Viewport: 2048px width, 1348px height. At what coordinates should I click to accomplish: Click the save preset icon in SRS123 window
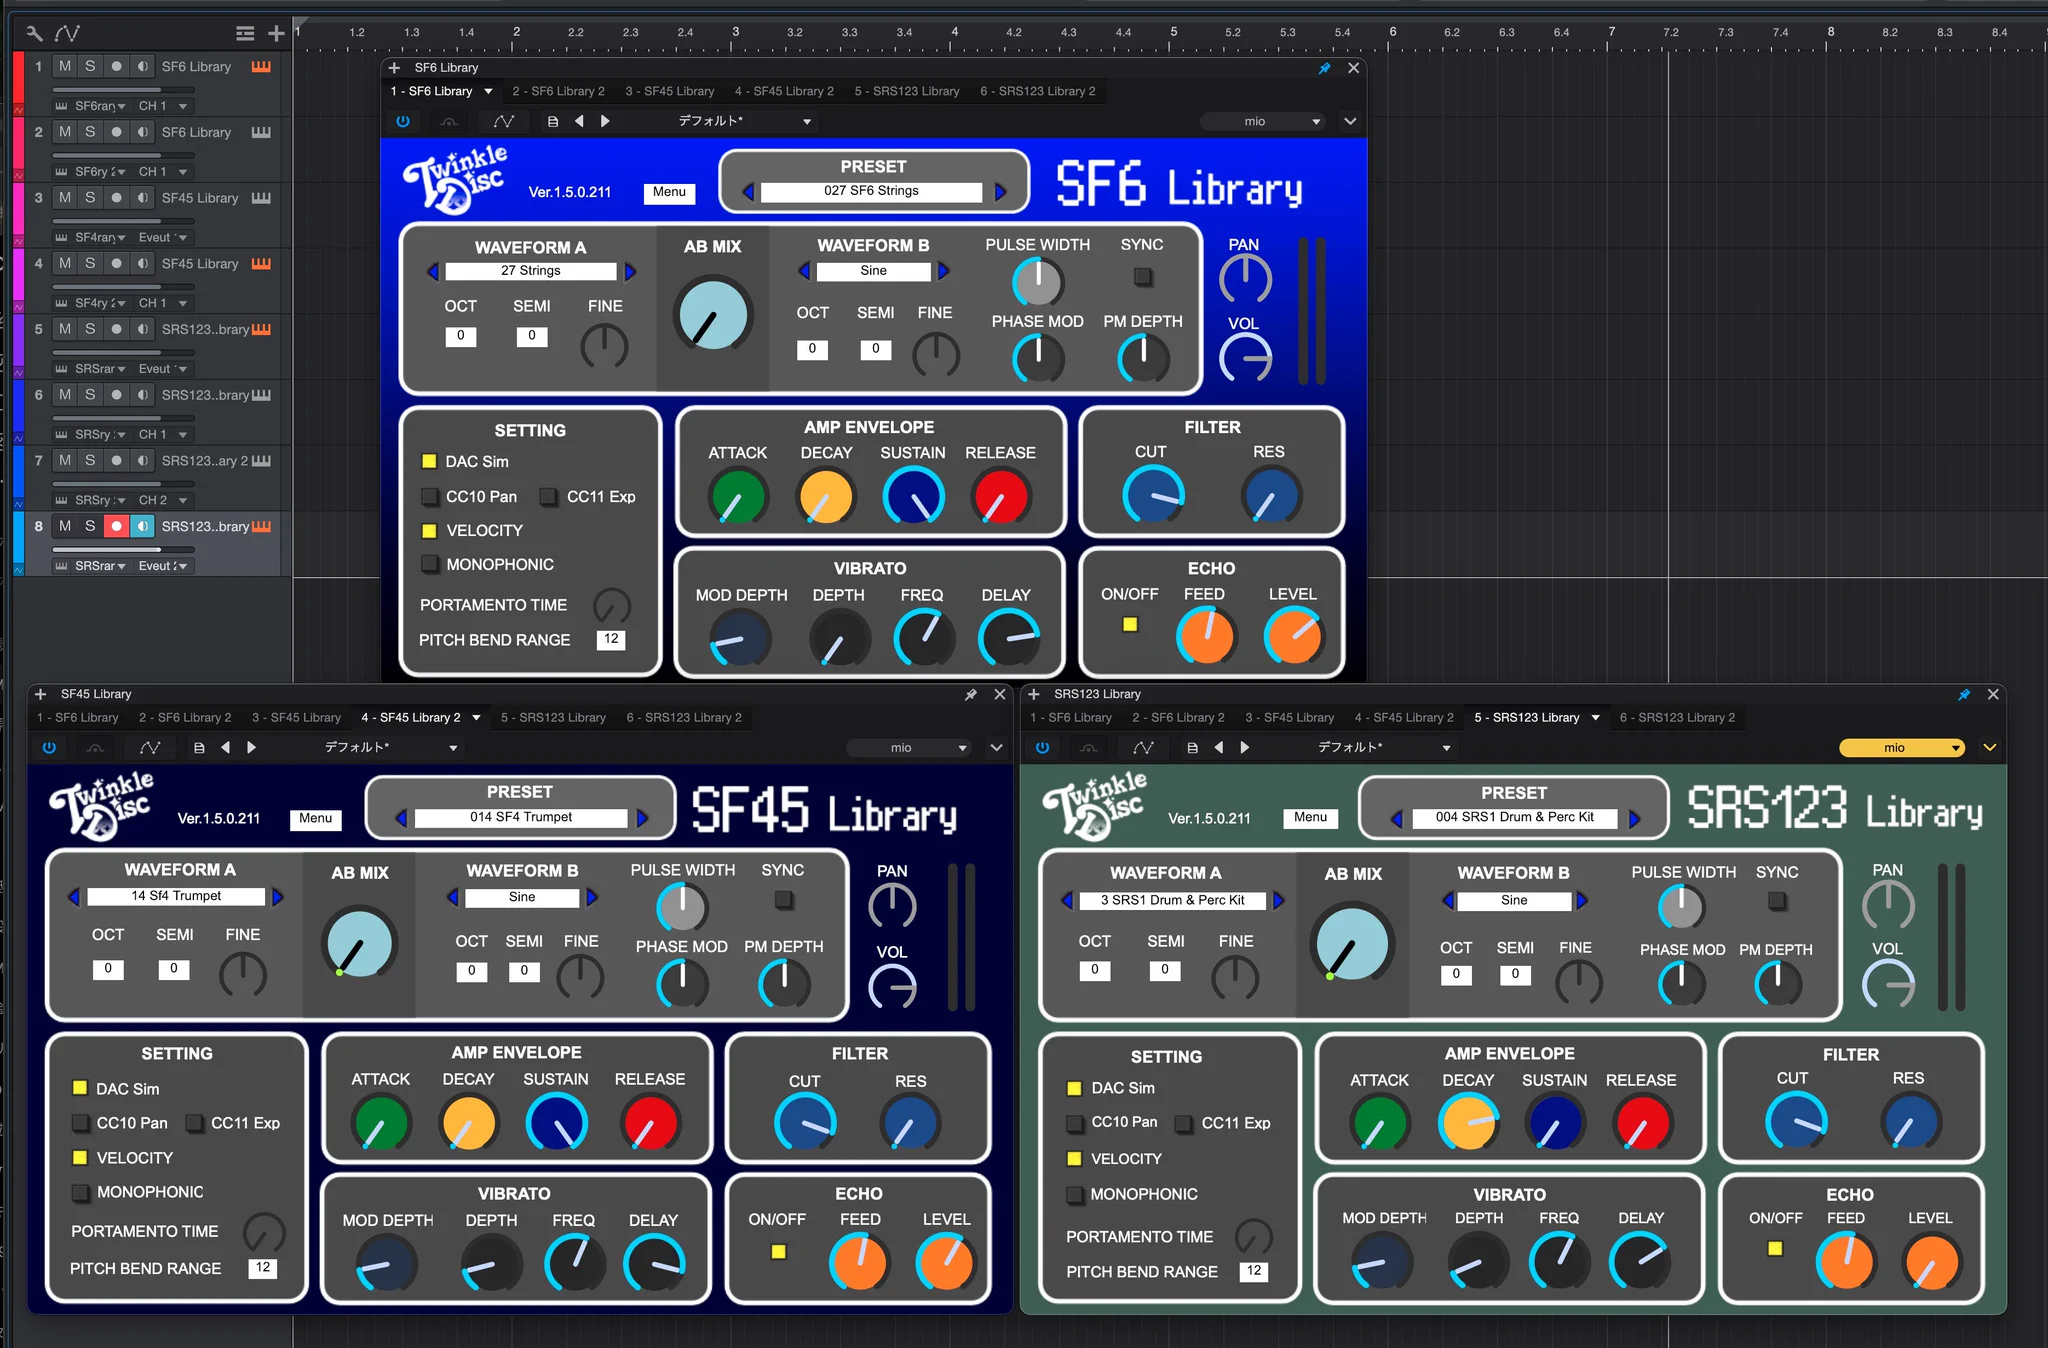pyautogui.click(x=1192, y=747)
